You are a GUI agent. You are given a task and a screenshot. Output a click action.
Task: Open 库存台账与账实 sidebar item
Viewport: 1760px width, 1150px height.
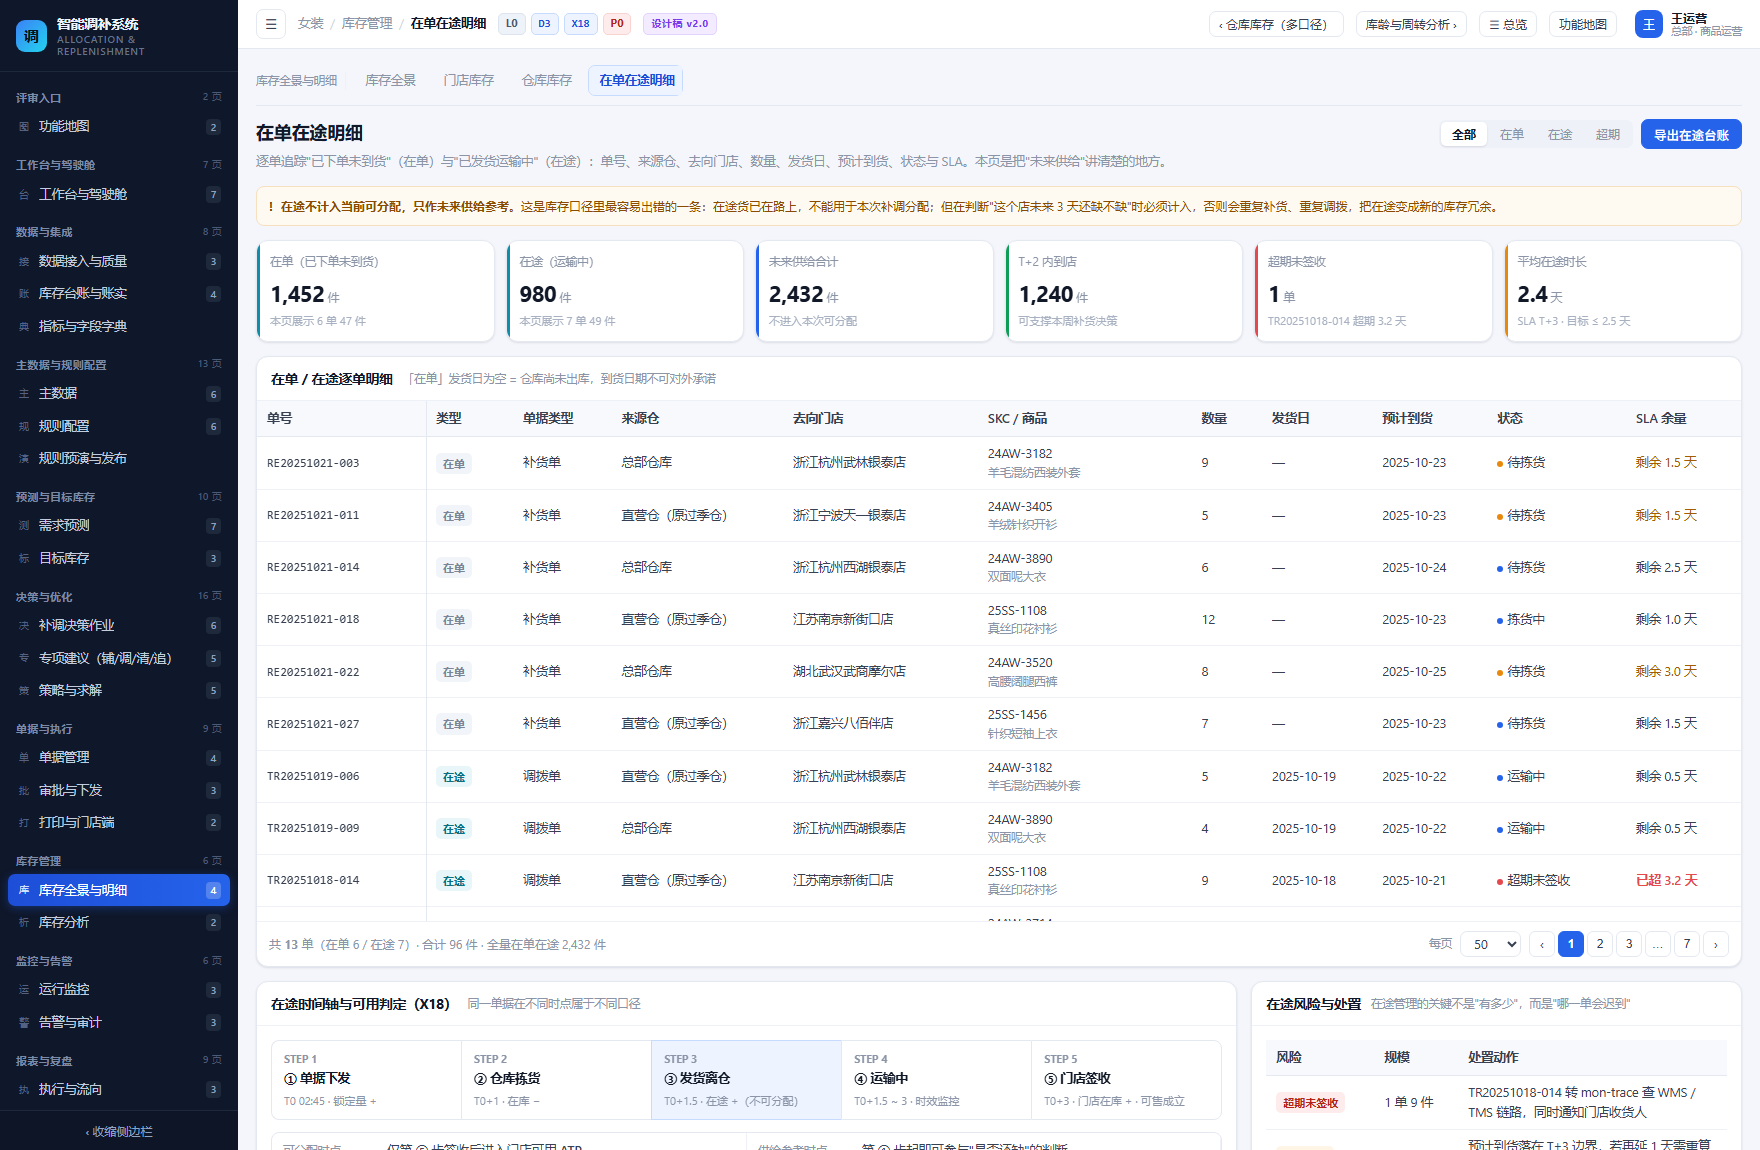tap(119, 294)
